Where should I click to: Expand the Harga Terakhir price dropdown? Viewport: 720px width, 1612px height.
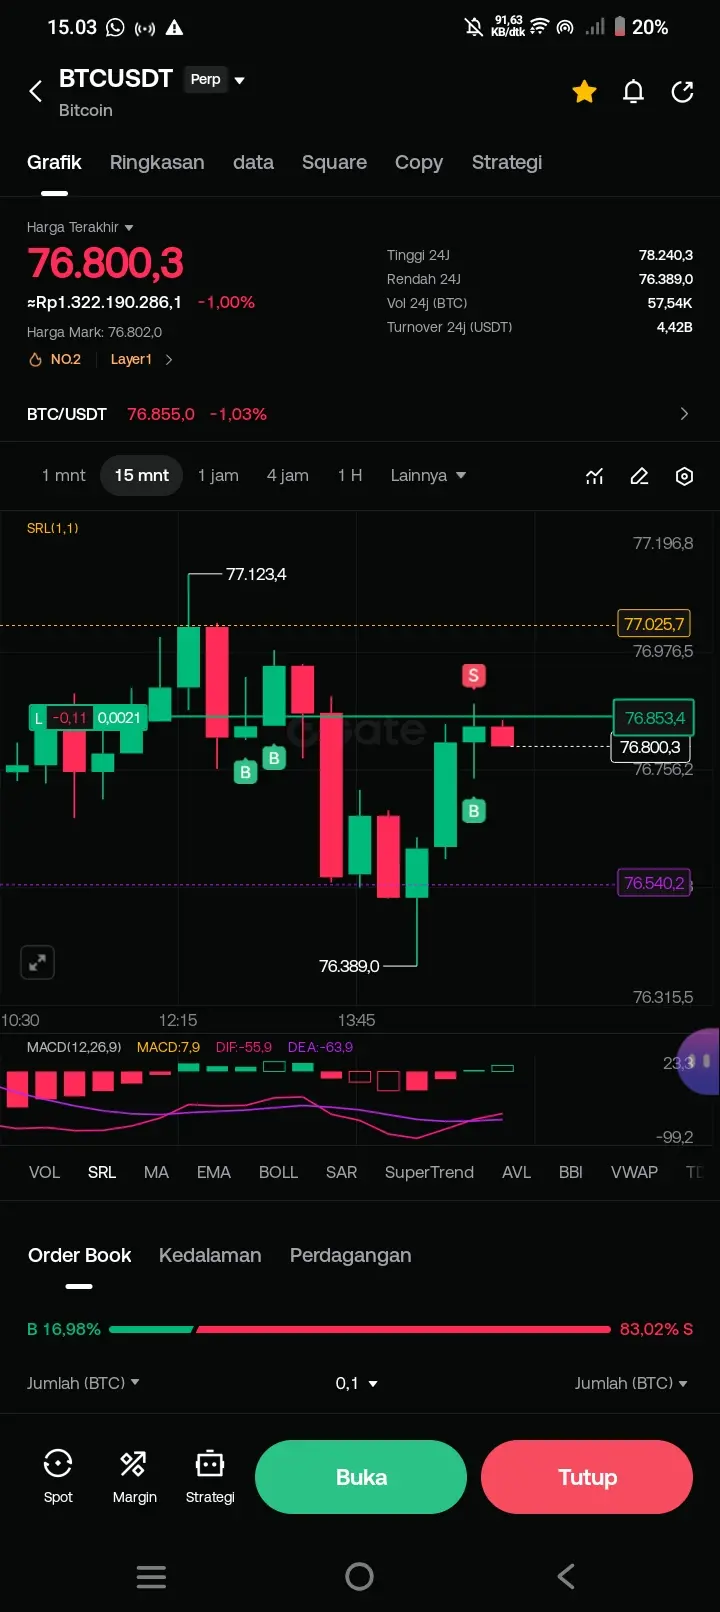[80, 227]
